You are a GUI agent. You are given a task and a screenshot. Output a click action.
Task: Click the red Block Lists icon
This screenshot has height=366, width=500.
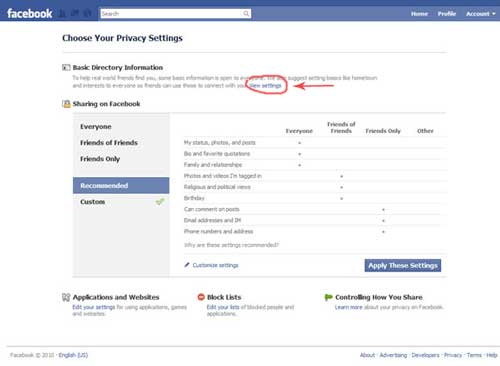[x=201, y=297]
